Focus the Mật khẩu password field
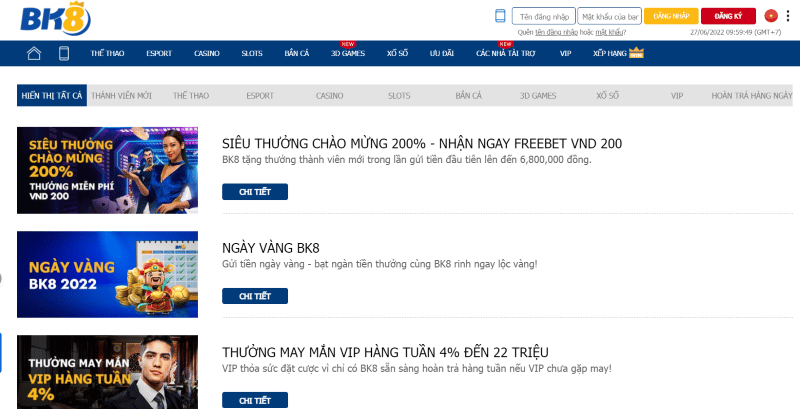 point(610,16)
